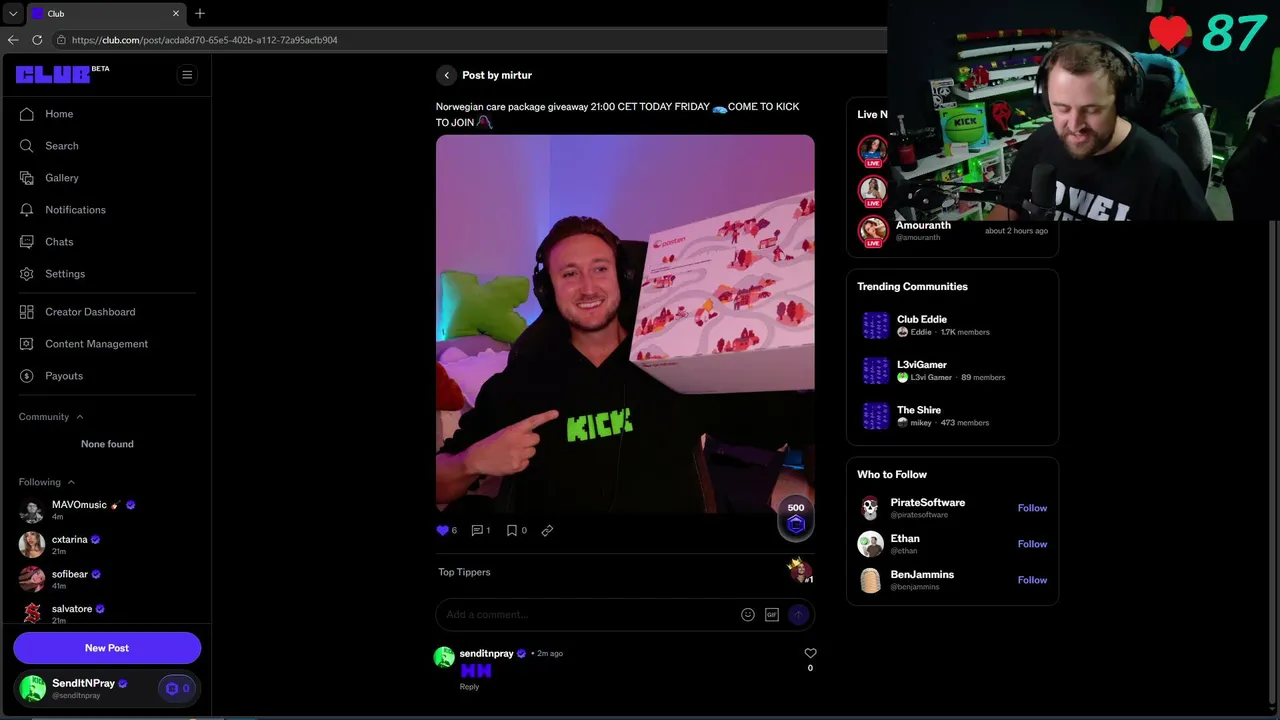Open cxtarina's profile from Following

pyautogui.click(x=70, y=545)
